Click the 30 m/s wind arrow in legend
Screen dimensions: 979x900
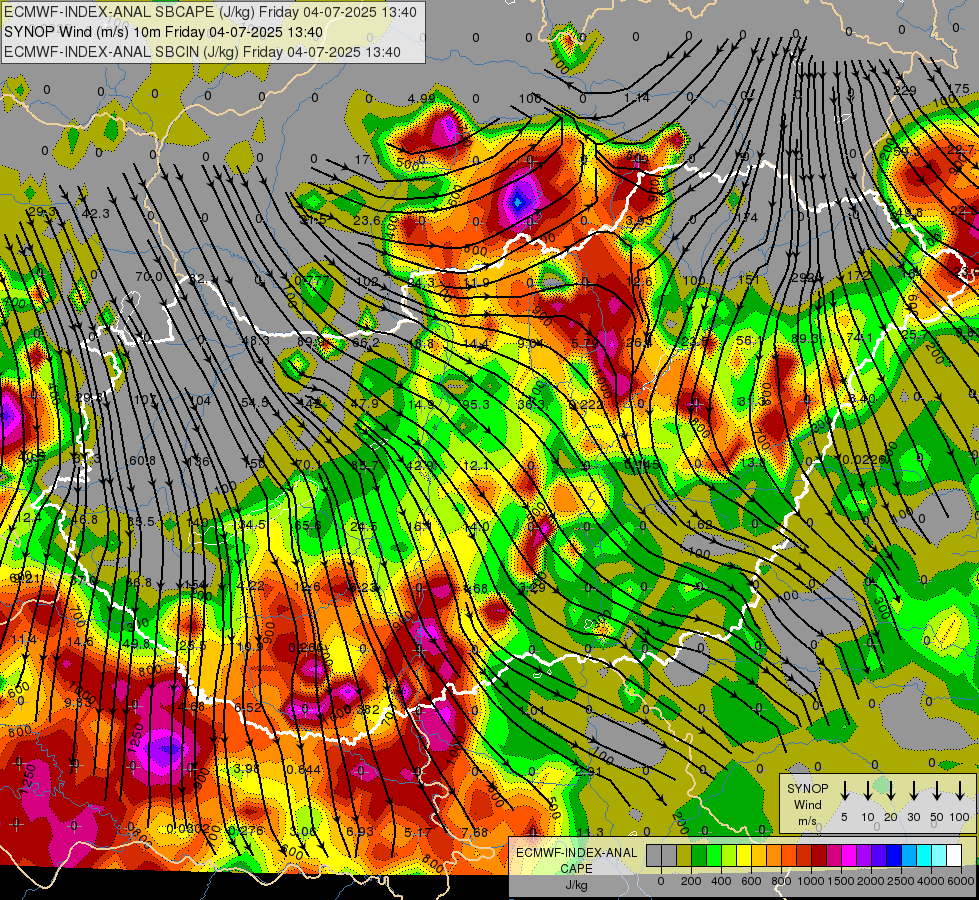913,791
